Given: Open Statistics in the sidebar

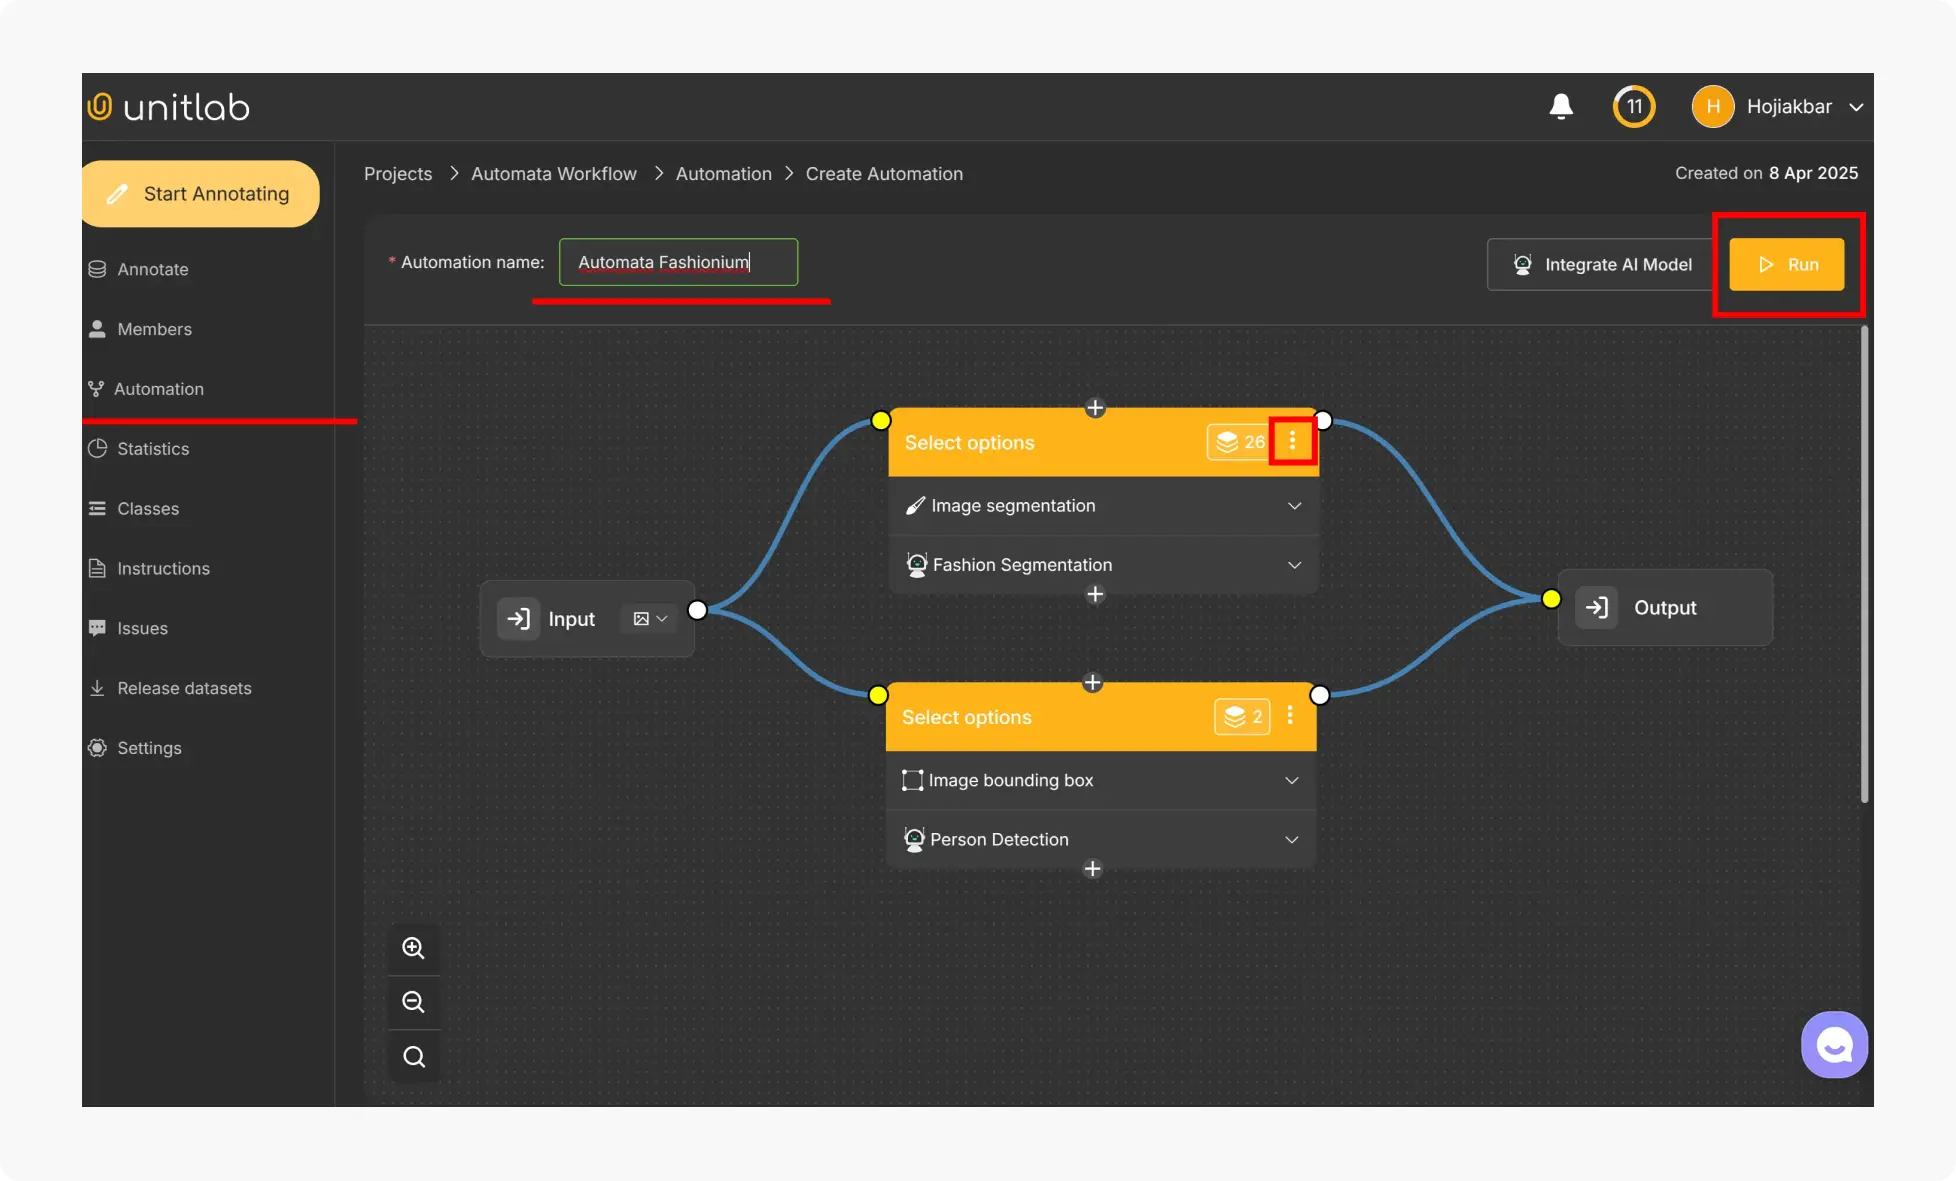Looking at the screenshot, I should click(x=153, y=449).
